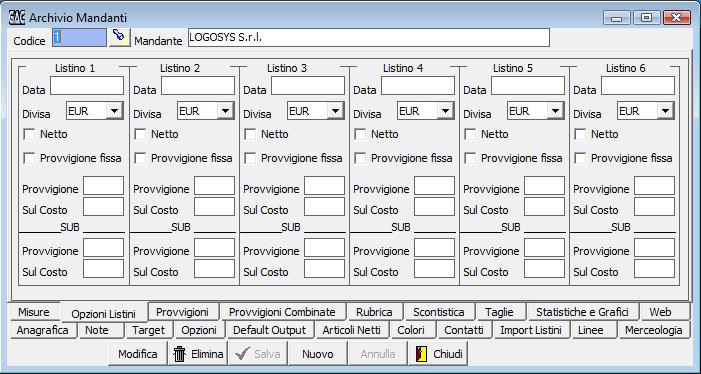
Task: Focus the Codice input field
Action: [80, 38]
